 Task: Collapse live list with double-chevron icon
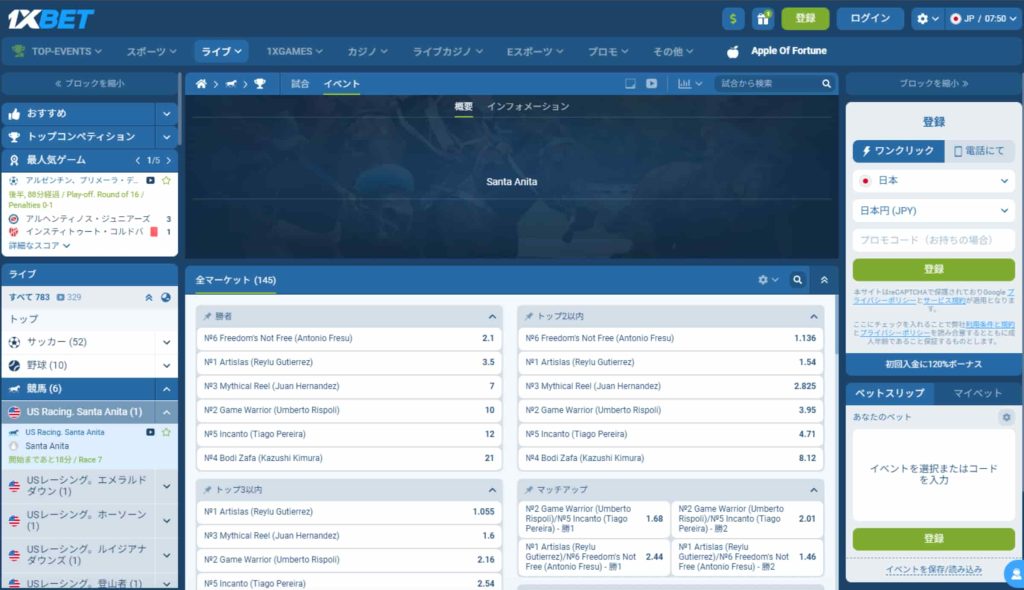pyautogui.click(x=149, y=297)
